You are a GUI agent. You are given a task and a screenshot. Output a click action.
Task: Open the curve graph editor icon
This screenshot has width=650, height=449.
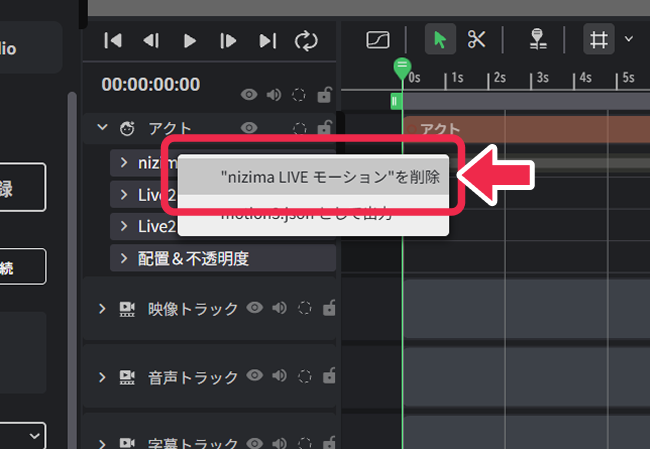coord(378,40)
